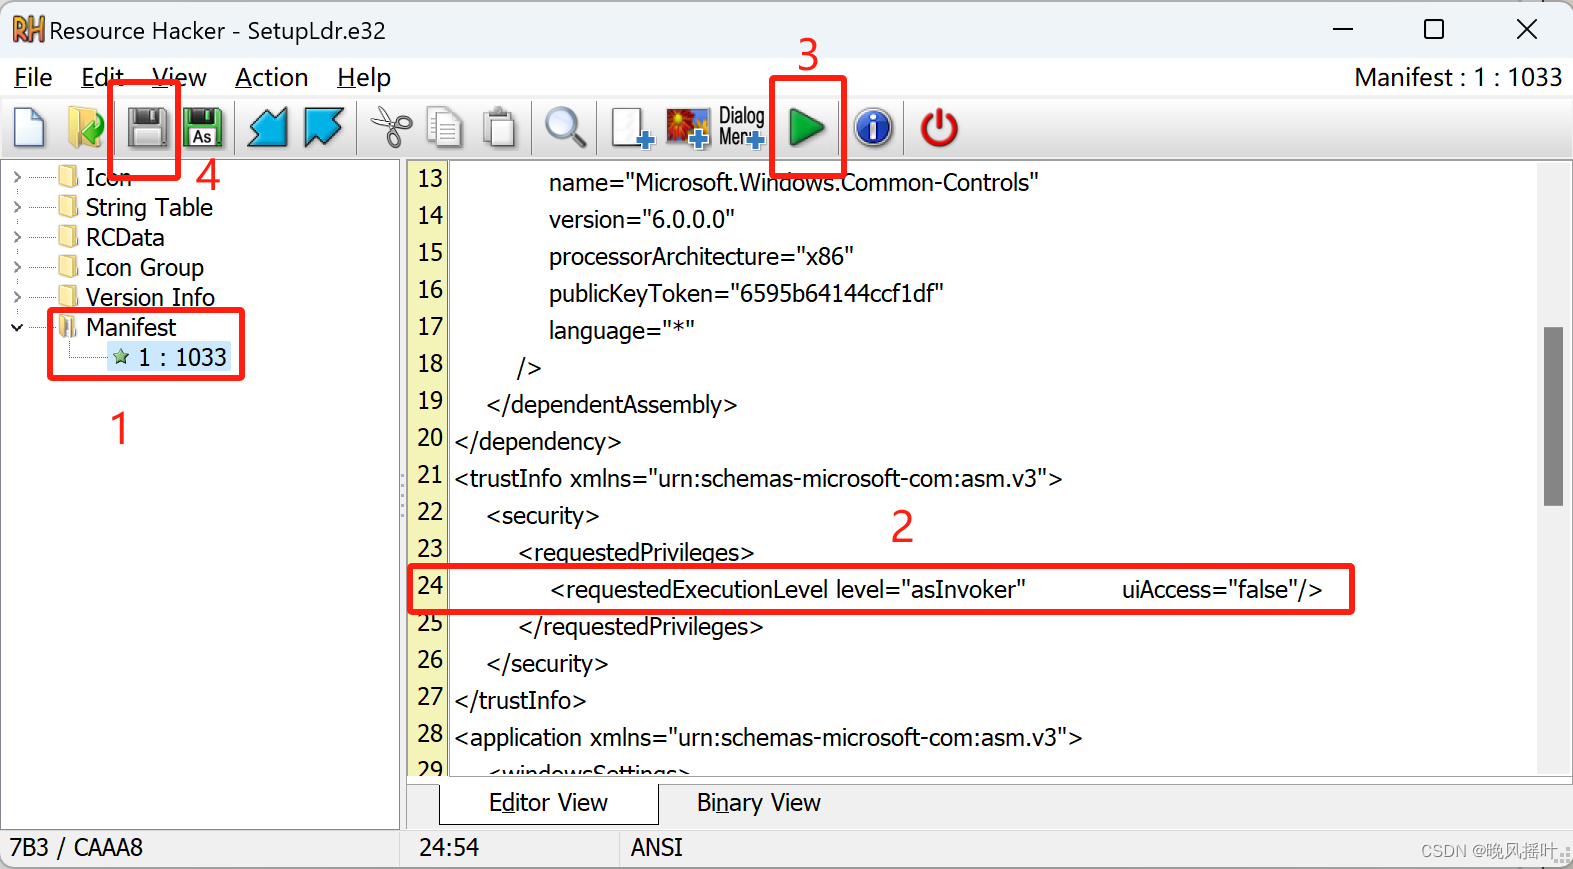This screenshot has height=869, width=1573.
Task: Click the 24:54 cursor position status
Action: point(449,848)
